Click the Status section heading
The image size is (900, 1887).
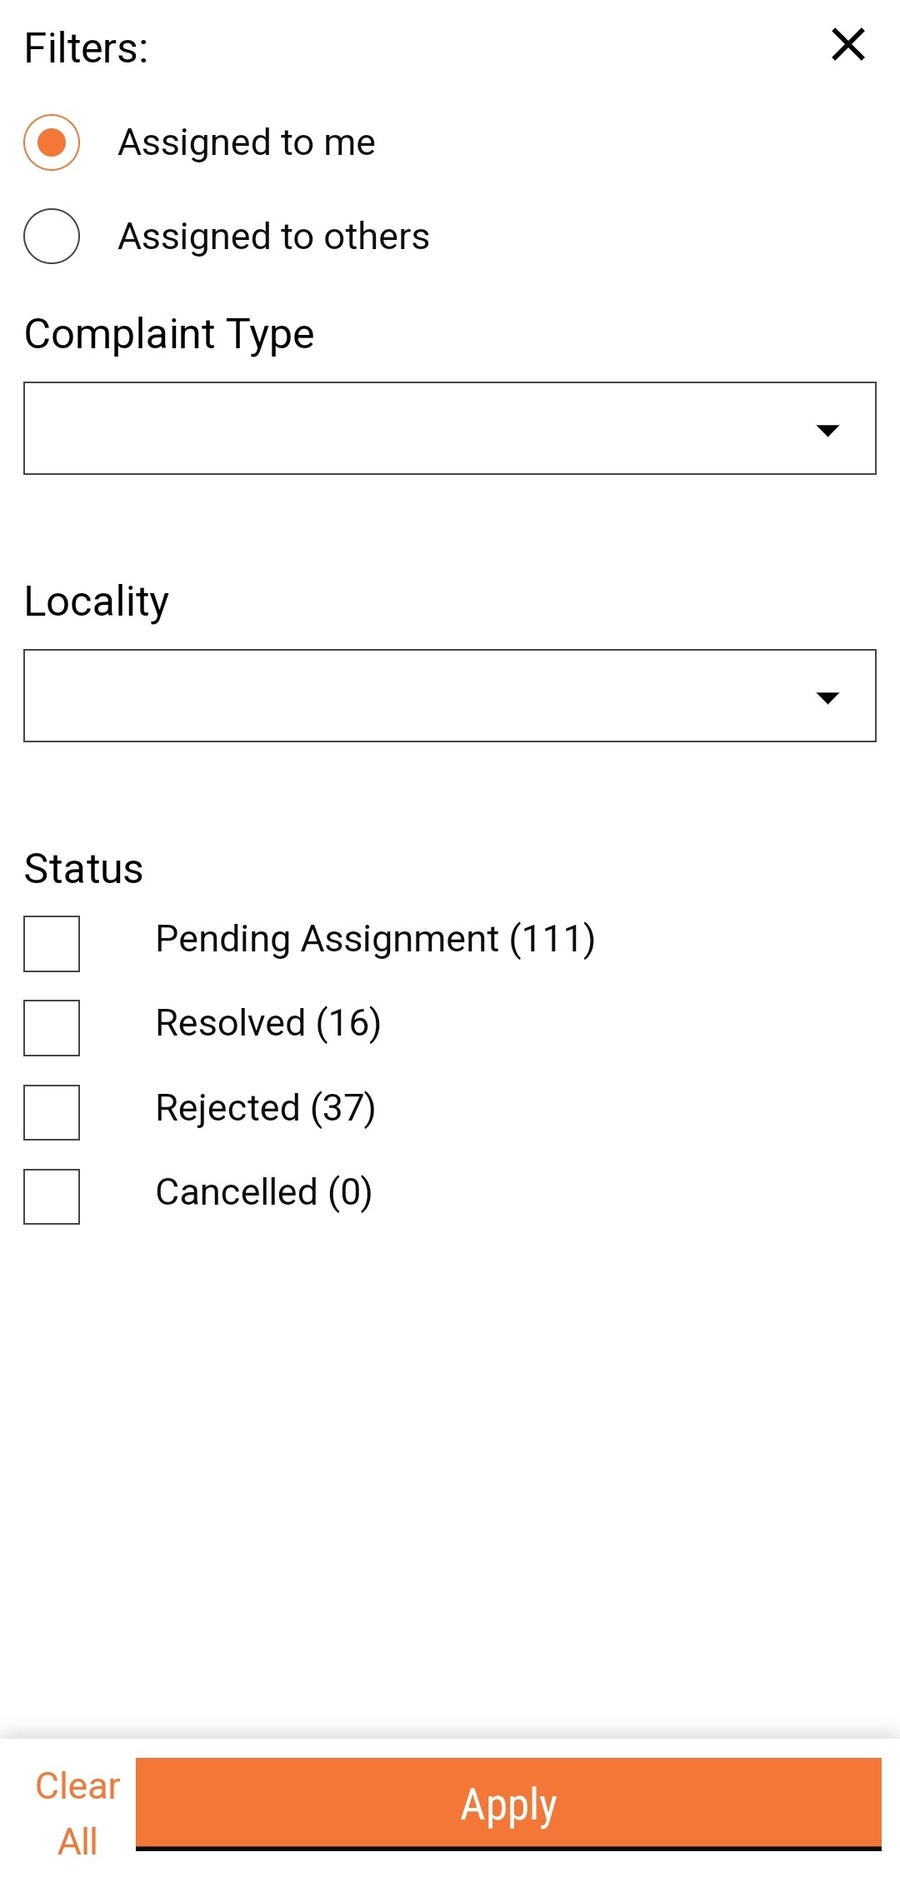[84, 868]
